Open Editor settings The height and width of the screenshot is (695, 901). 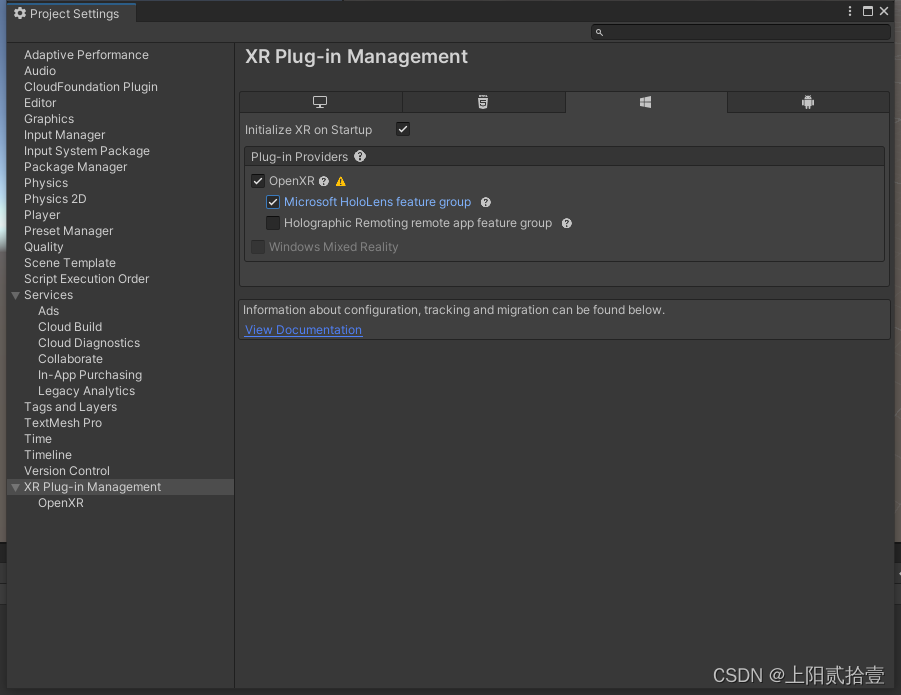tap(40, 103)
